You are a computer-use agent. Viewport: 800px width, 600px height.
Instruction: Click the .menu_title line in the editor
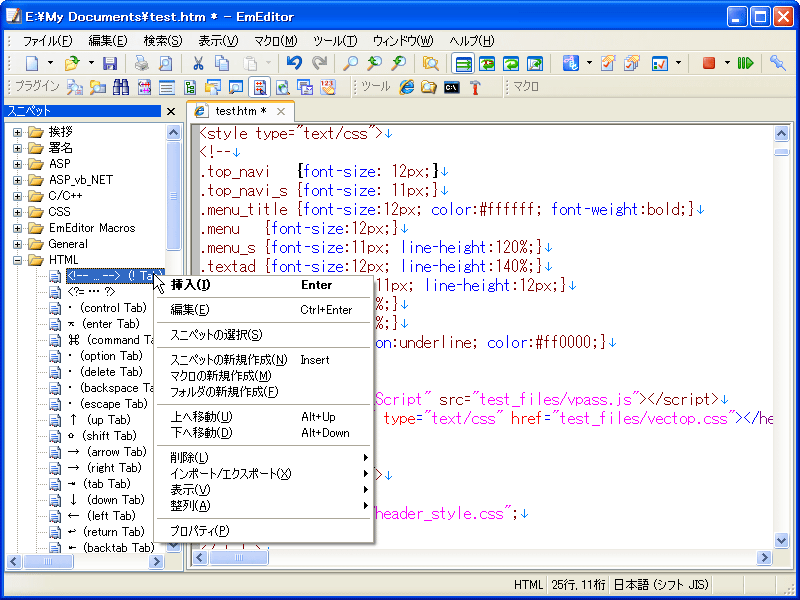[x=452, y=209]
